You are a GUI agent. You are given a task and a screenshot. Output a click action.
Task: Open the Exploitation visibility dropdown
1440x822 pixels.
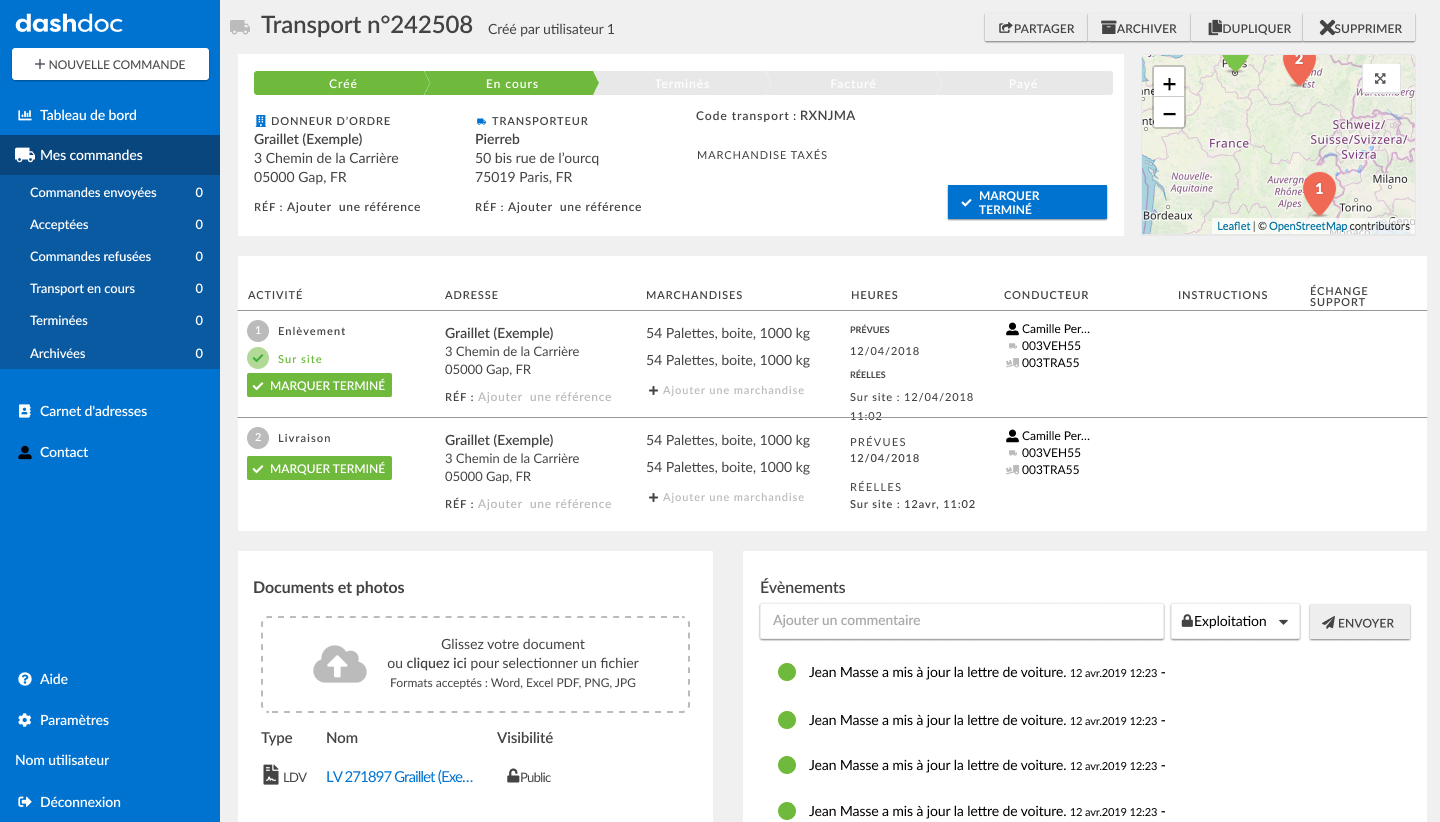pos(1235,621)
